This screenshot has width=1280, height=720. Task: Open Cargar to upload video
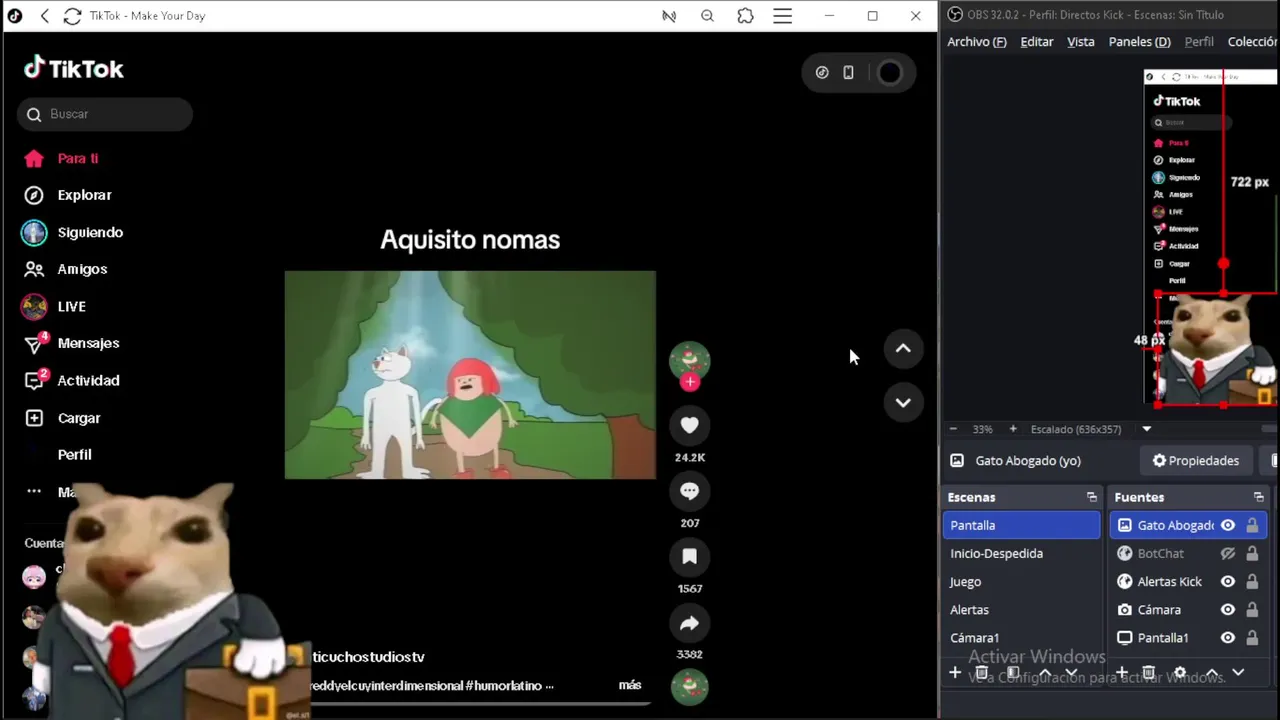(x=63, y=418)
